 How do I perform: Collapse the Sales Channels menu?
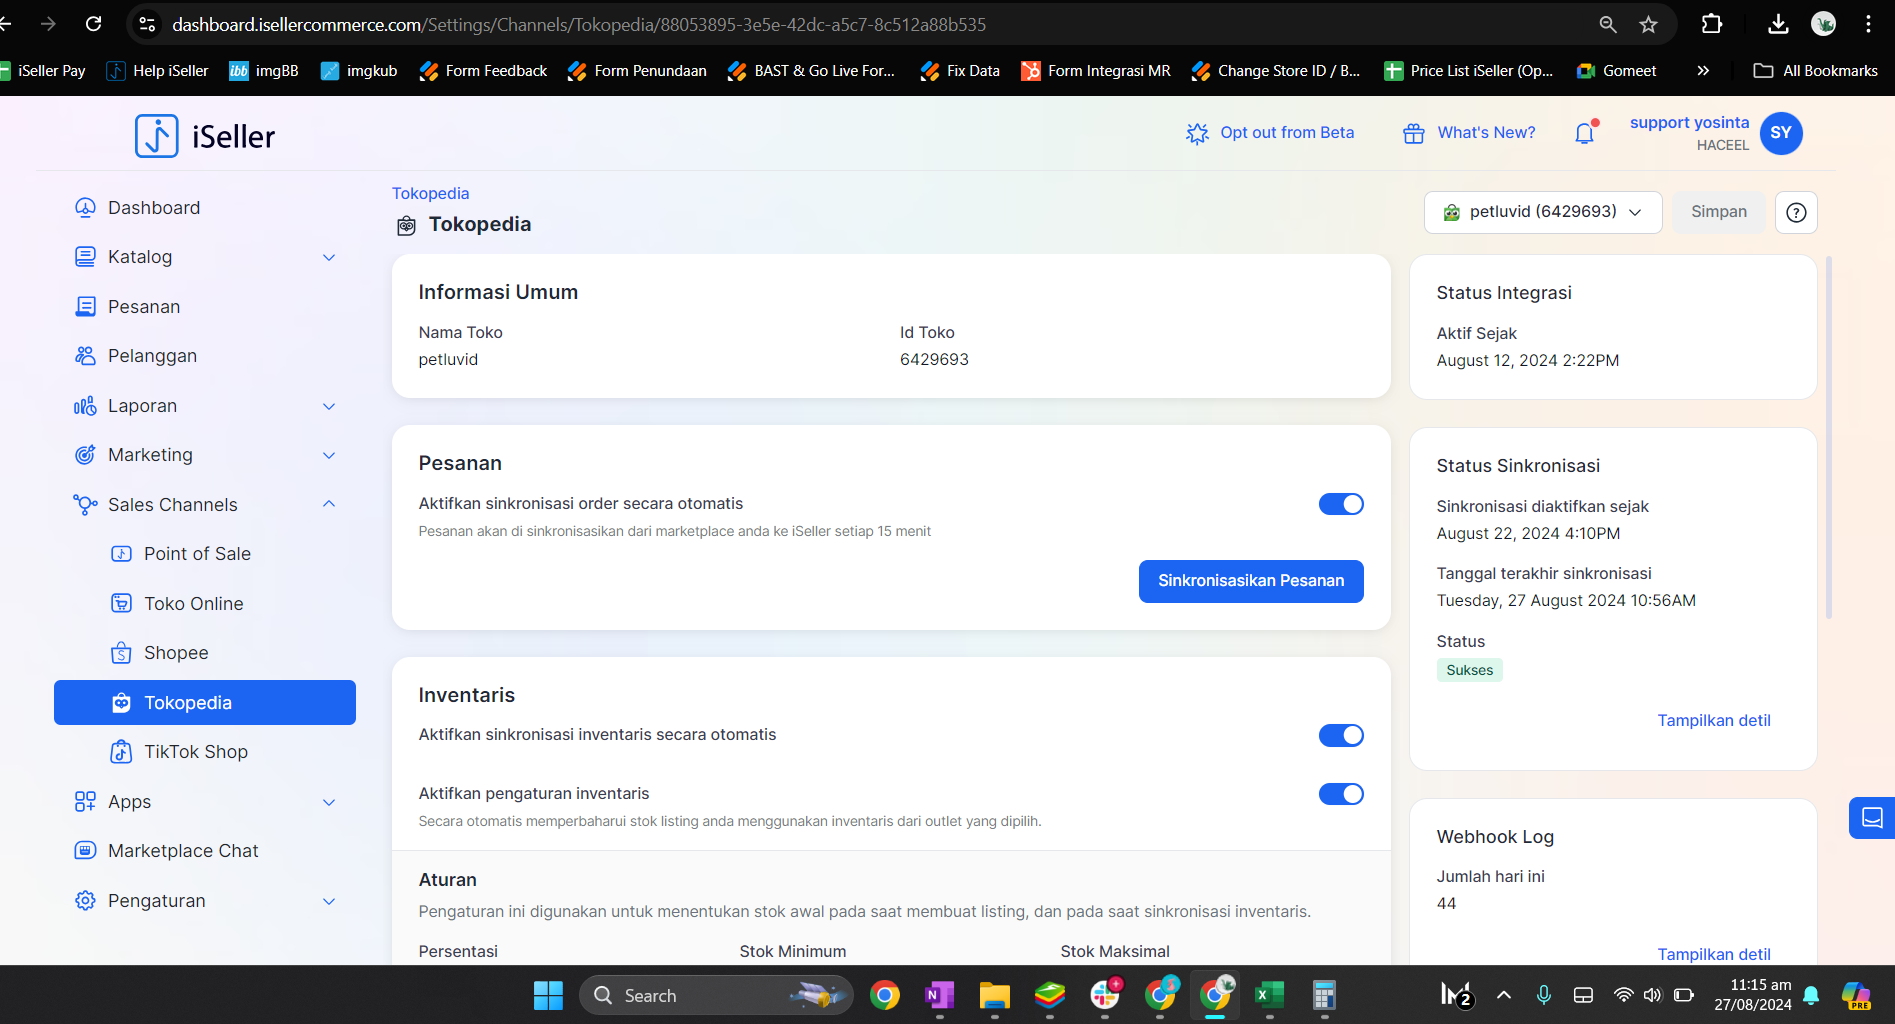[329, 504]
